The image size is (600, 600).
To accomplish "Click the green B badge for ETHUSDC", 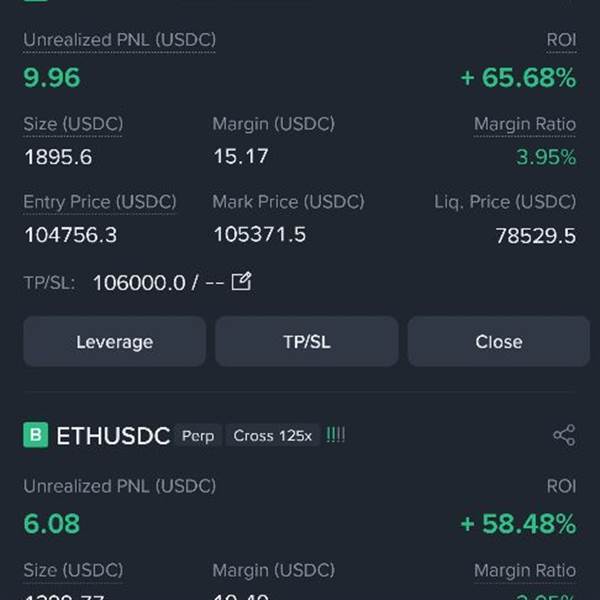I will tap(36, 435).
